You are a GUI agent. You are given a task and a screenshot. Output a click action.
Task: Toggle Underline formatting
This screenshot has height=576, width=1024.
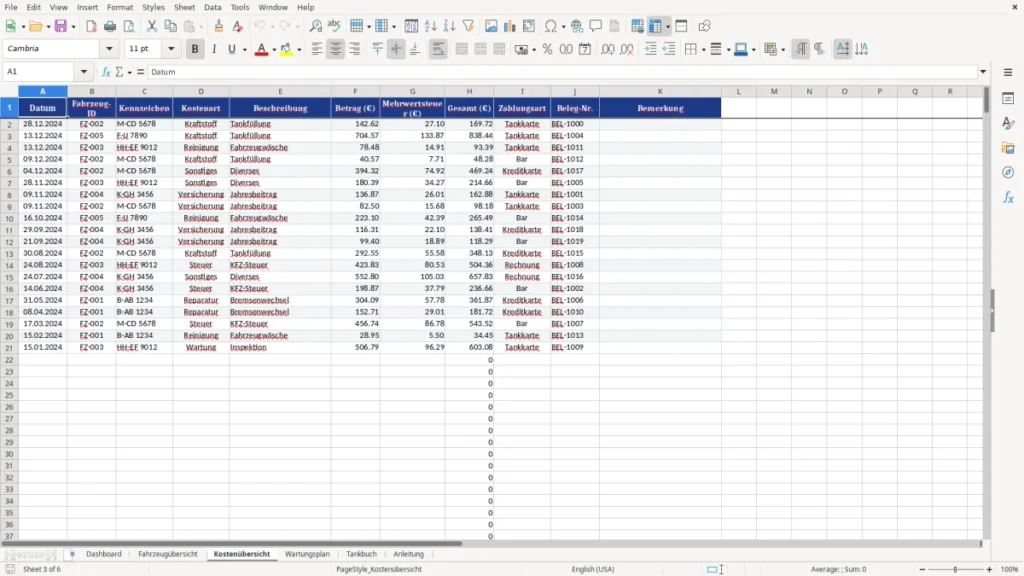[x=232, y=49]
